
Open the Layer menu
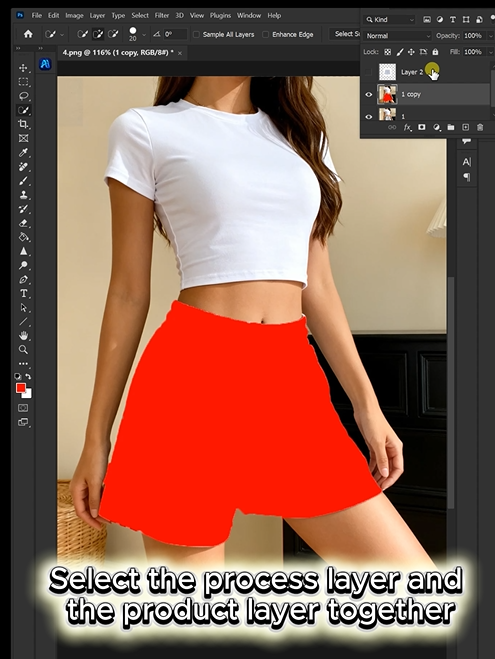tap(97, 16)
